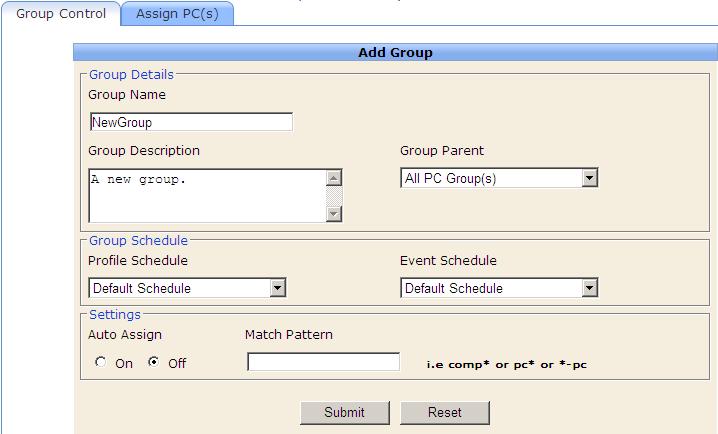Submit the new group form
The height and width of the screenshot is (434, 718).
[345, 412]
